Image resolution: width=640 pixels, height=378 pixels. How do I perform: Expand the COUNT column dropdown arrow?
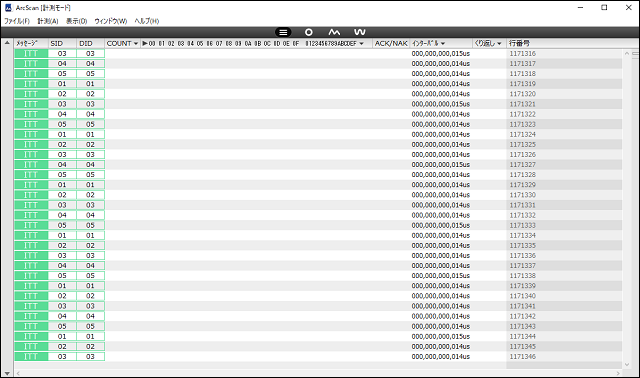point(136,44)
